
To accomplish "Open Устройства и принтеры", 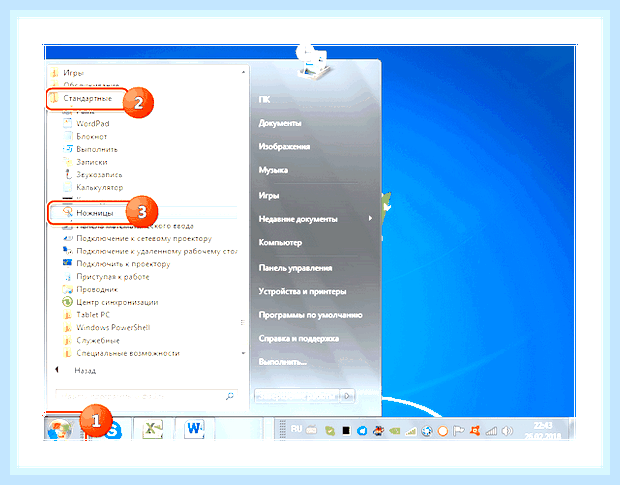I will tap(302, 291).
